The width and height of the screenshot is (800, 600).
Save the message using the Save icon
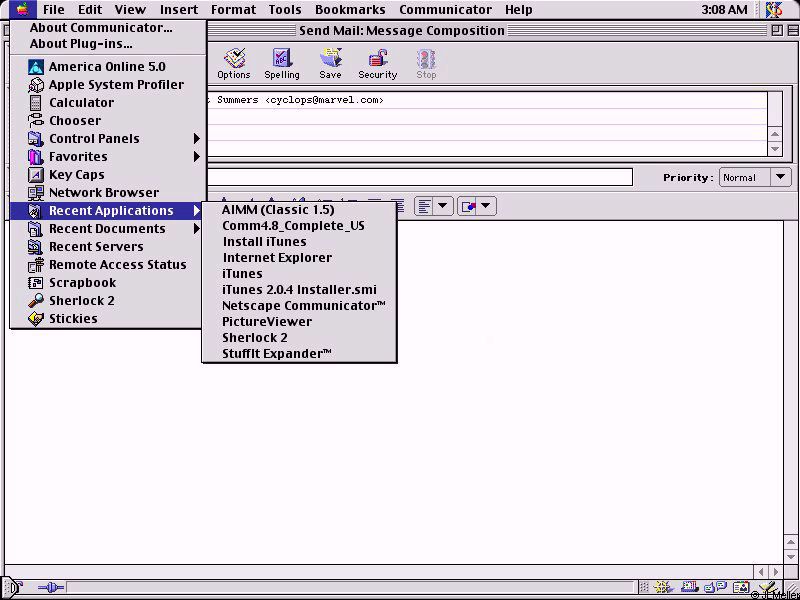click(x=330, y=64)
